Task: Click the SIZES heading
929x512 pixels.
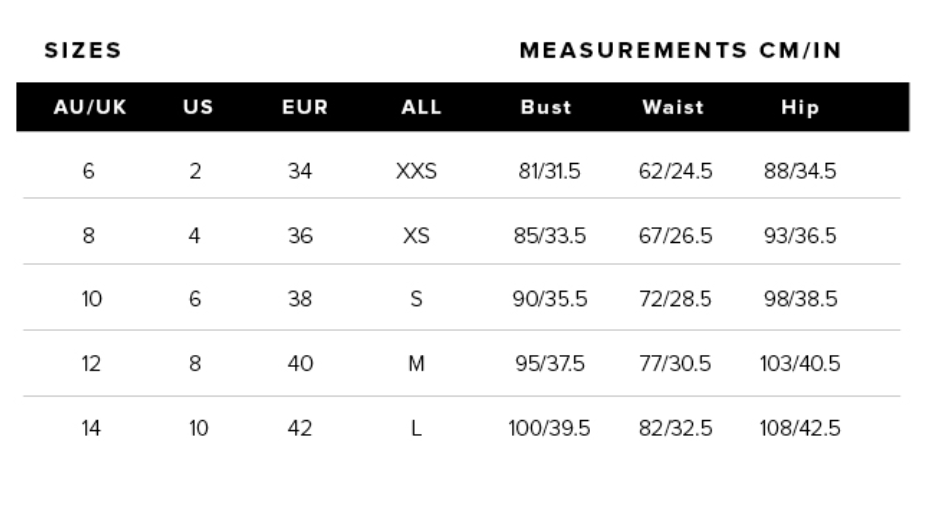Action: [84, 50]
